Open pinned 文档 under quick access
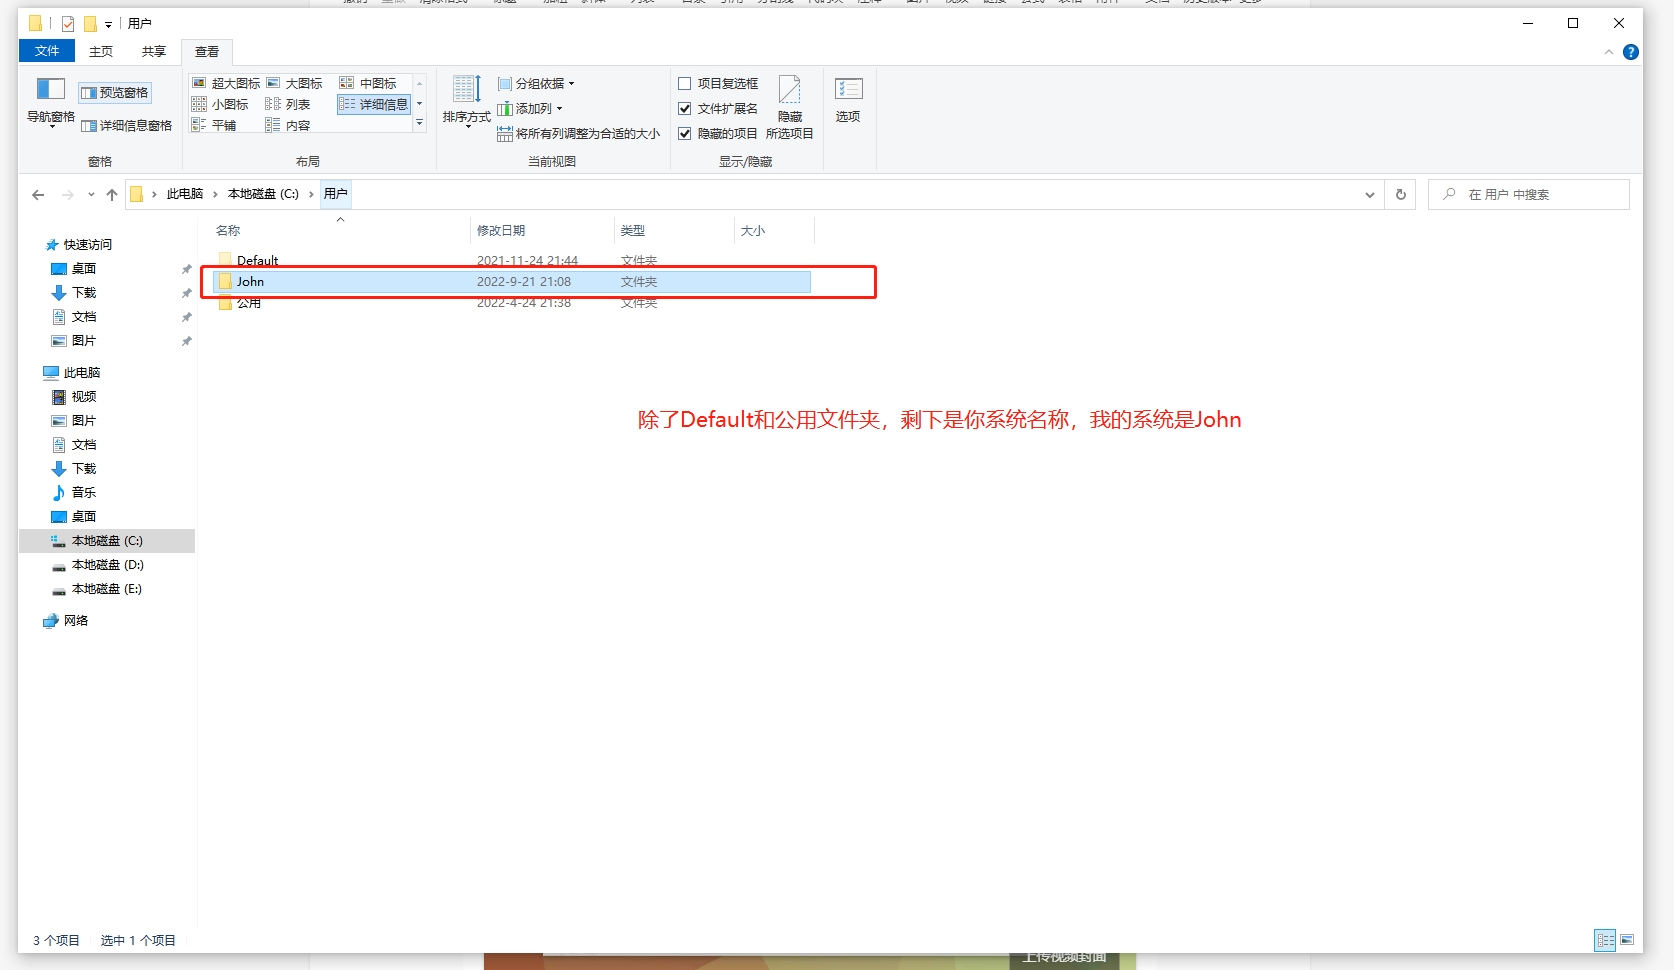The width and height of the screenshot is (1674, 970). point(84,317)
